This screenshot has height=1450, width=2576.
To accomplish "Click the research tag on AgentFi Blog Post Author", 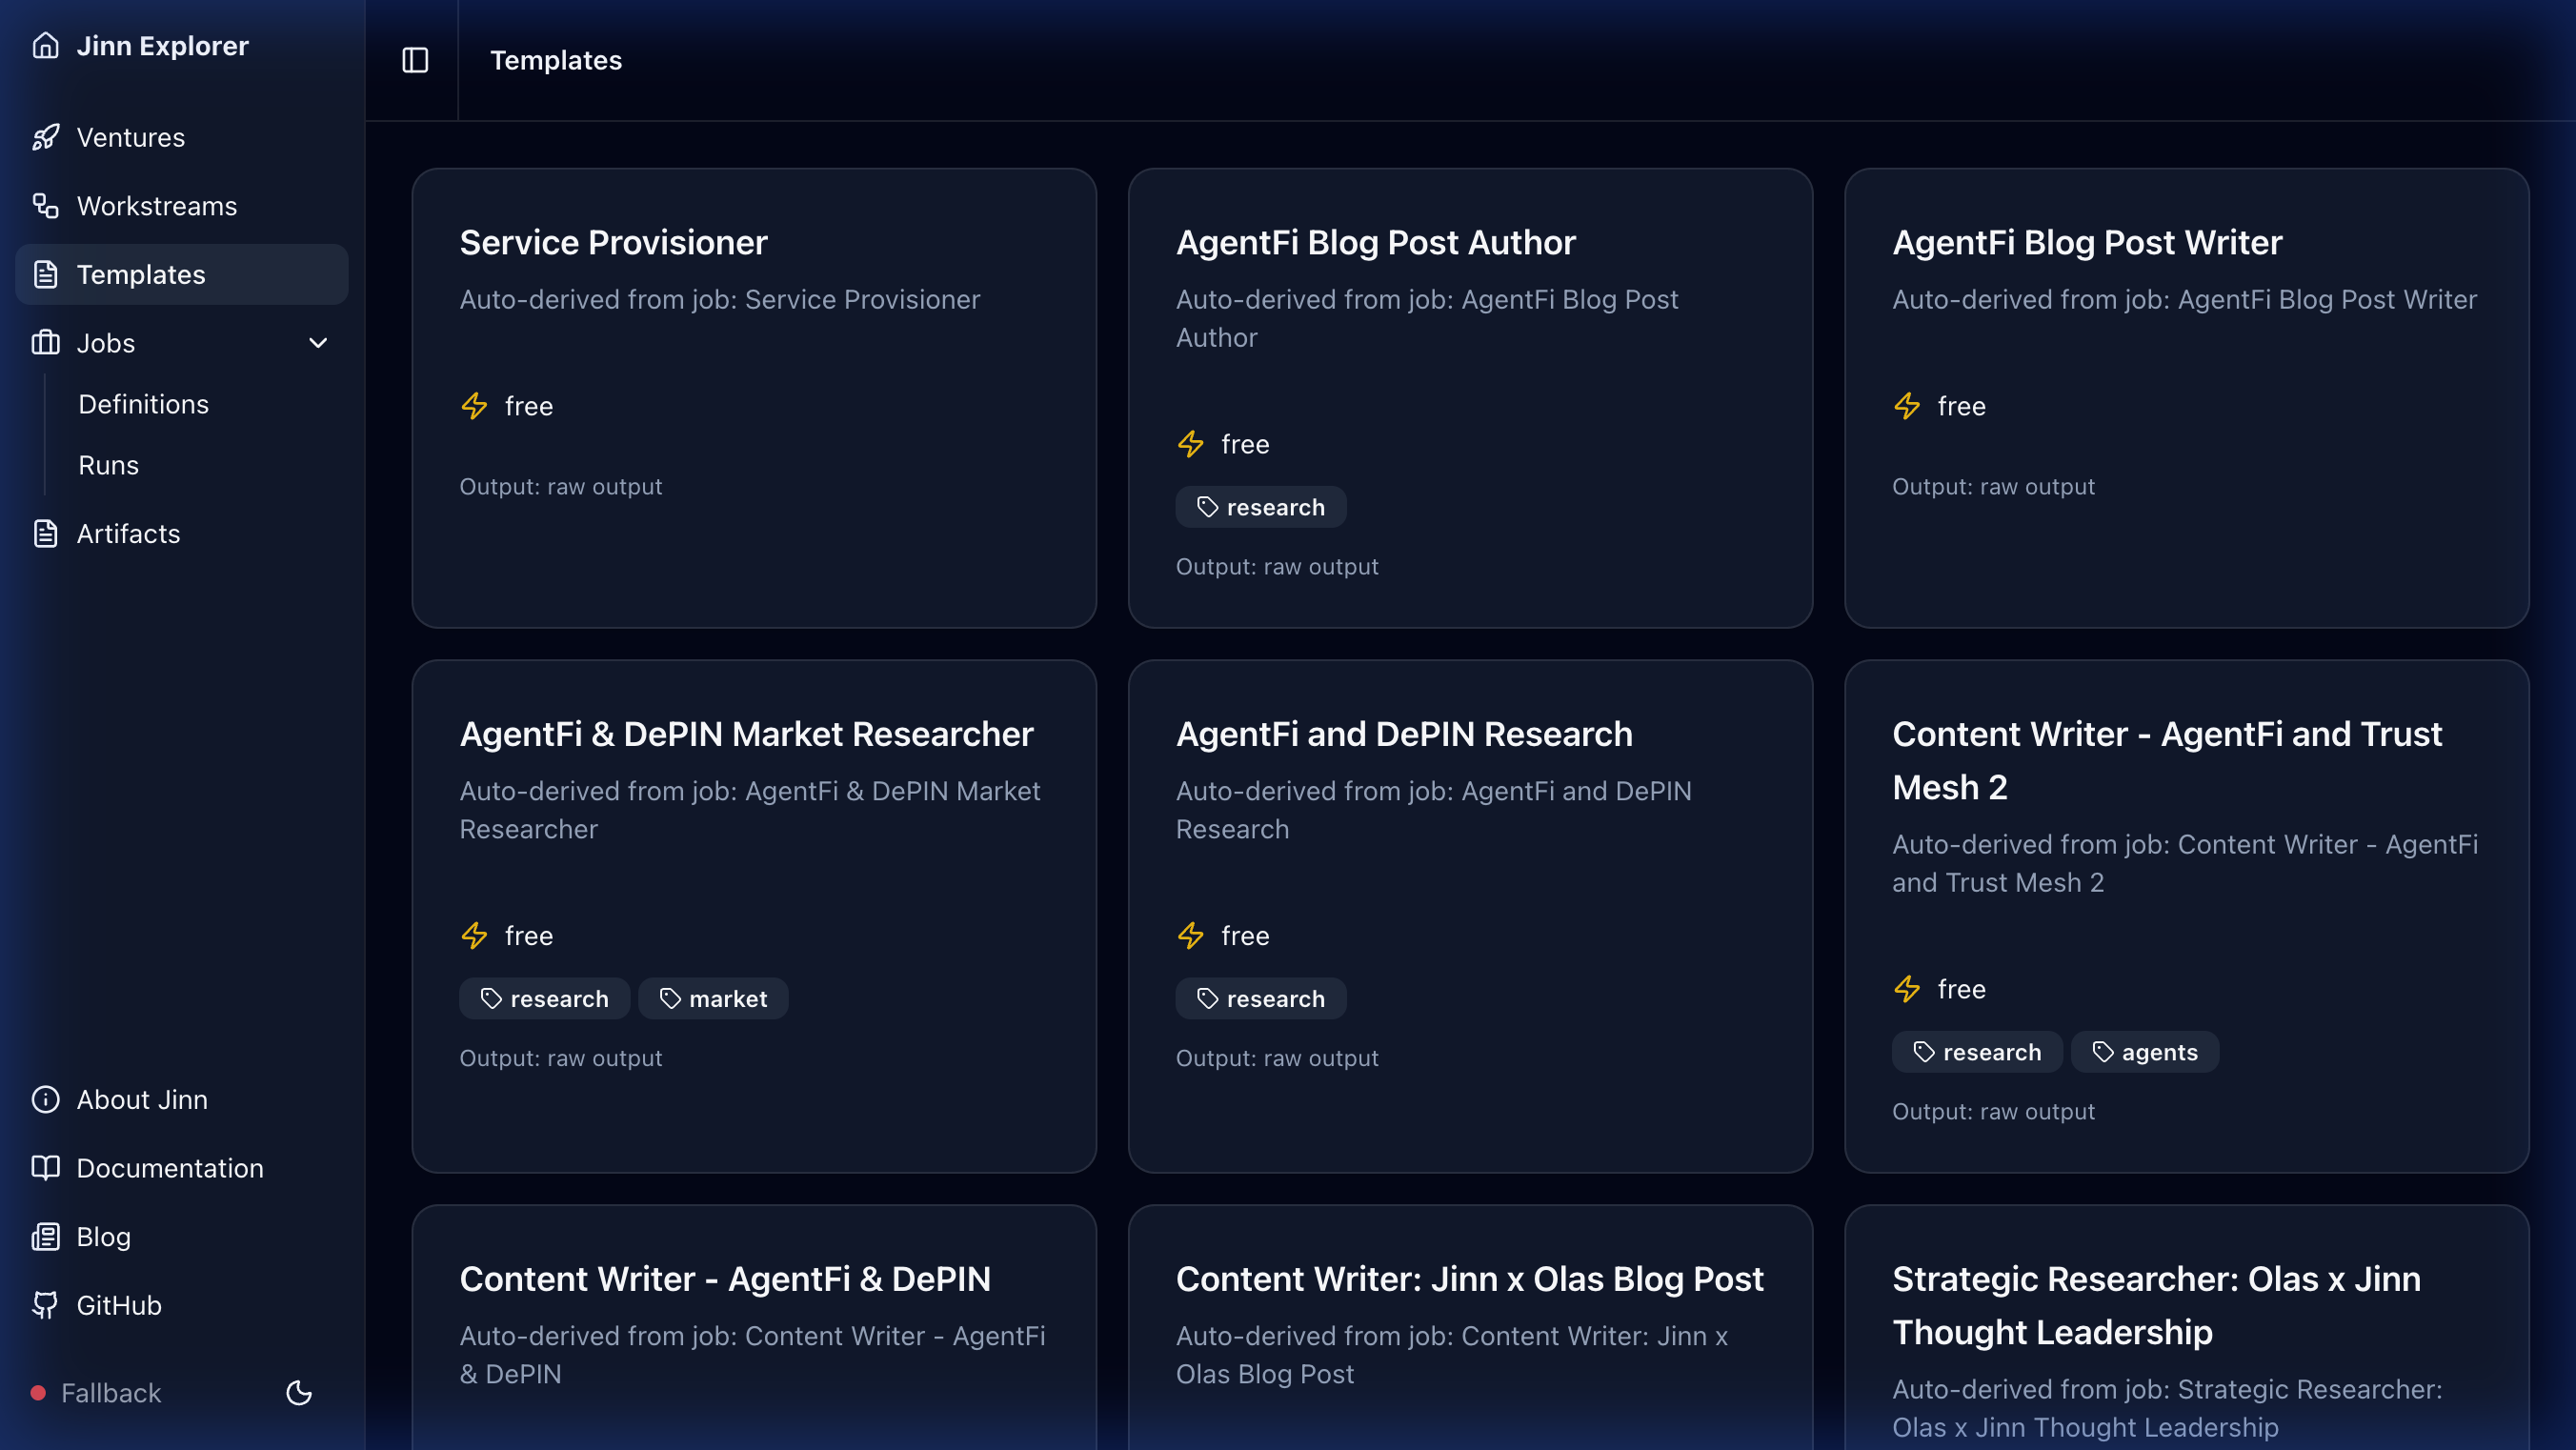I will [1260, 507].
